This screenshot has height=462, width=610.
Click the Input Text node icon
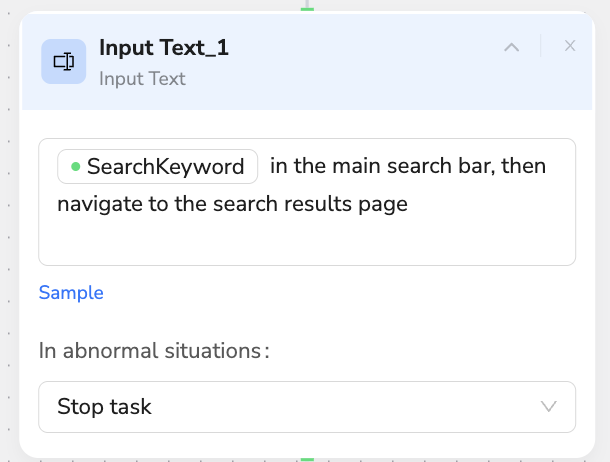pyautogui.click(x=64, y=61)
